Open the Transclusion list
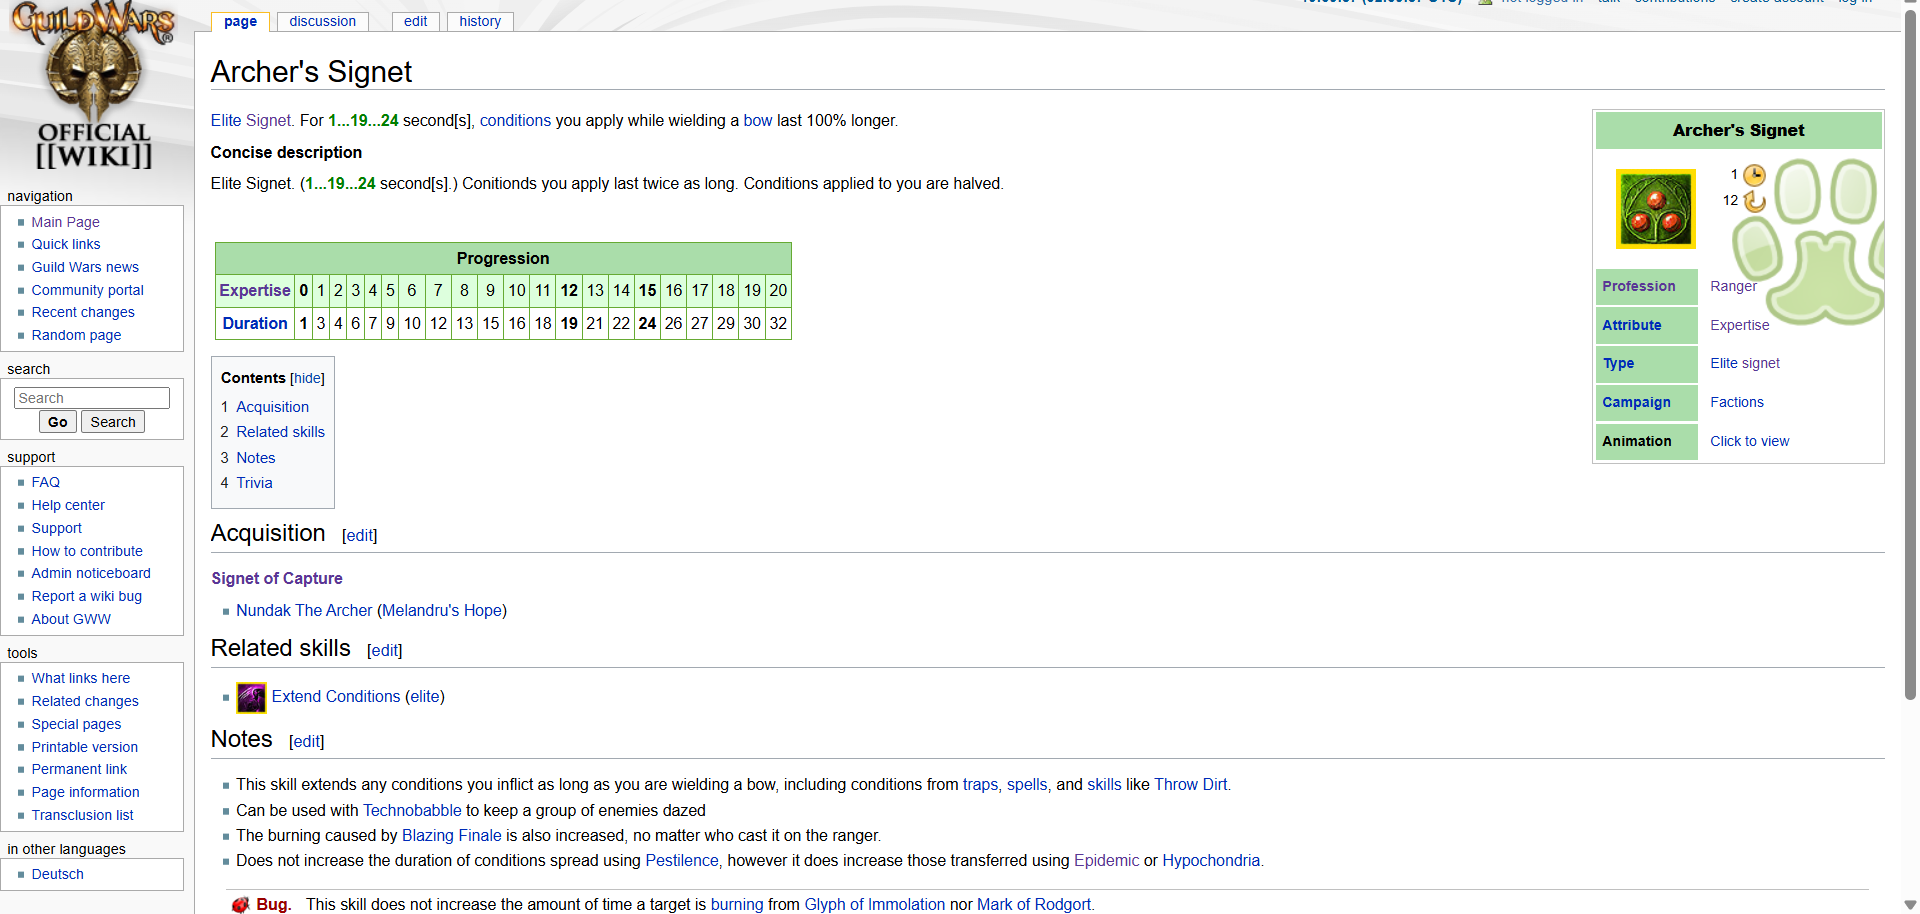This screenshot has height=914, width=1920. pos(82,815)
